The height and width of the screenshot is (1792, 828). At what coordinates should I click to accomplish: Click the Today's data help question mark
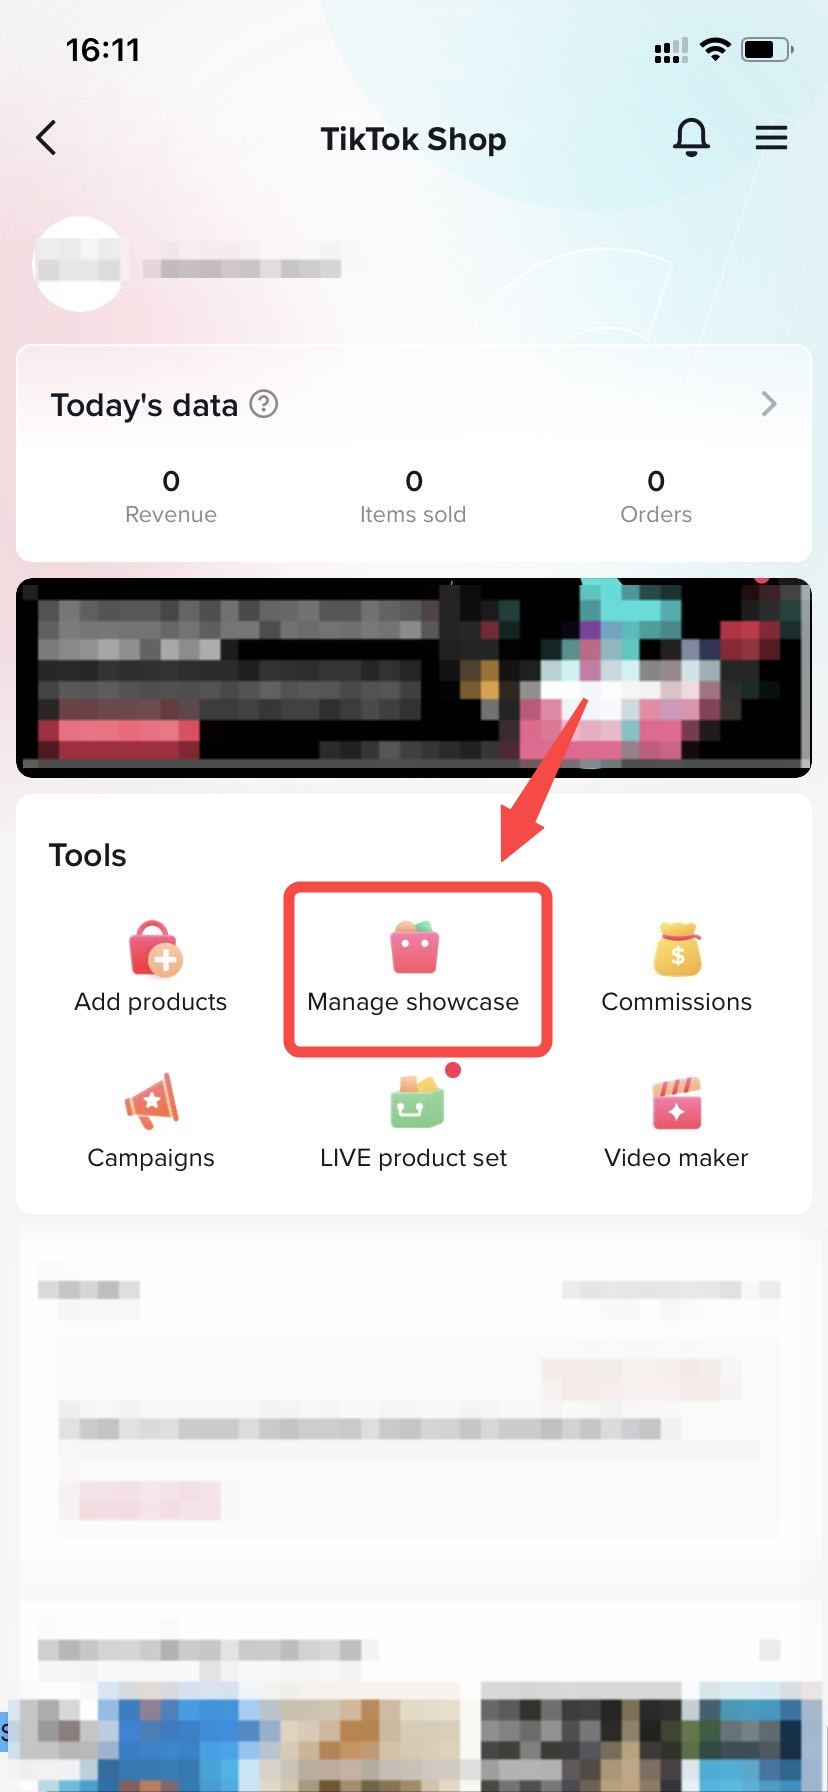[263, 404]
